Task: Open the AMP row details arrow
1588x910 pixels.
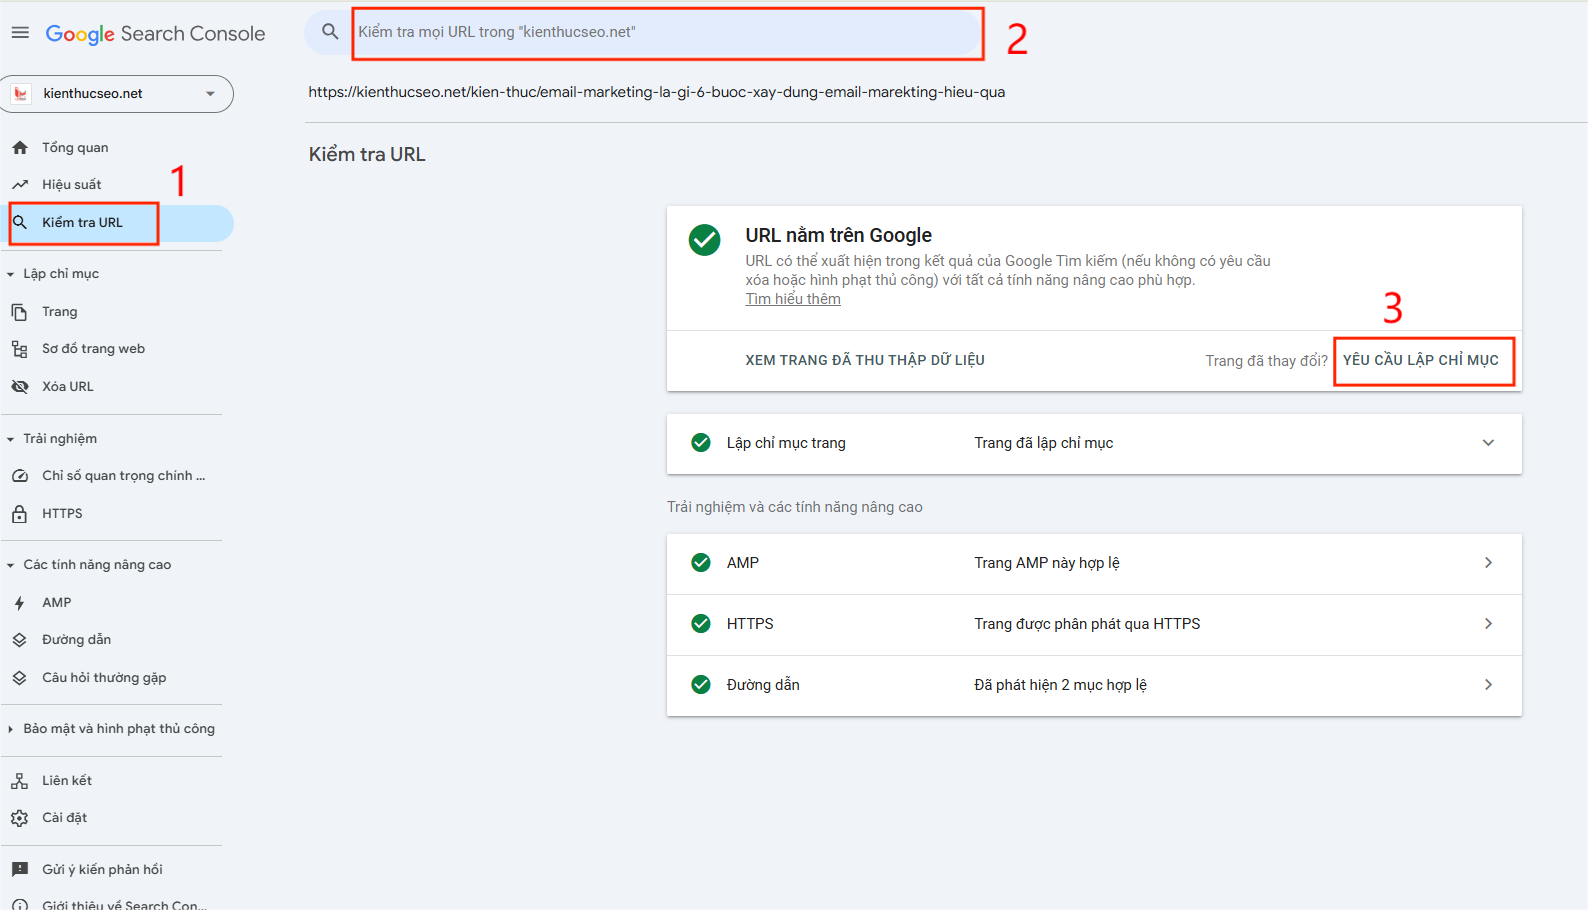Action: pyautogui.click(x=1488, y=563)
